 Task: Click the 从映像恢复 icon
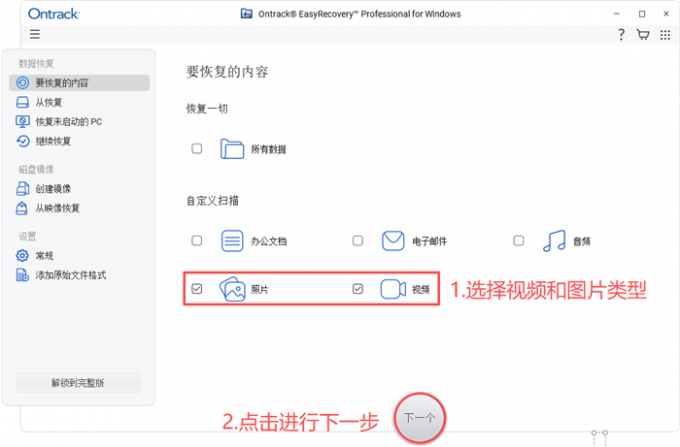[x=22, y=208]
